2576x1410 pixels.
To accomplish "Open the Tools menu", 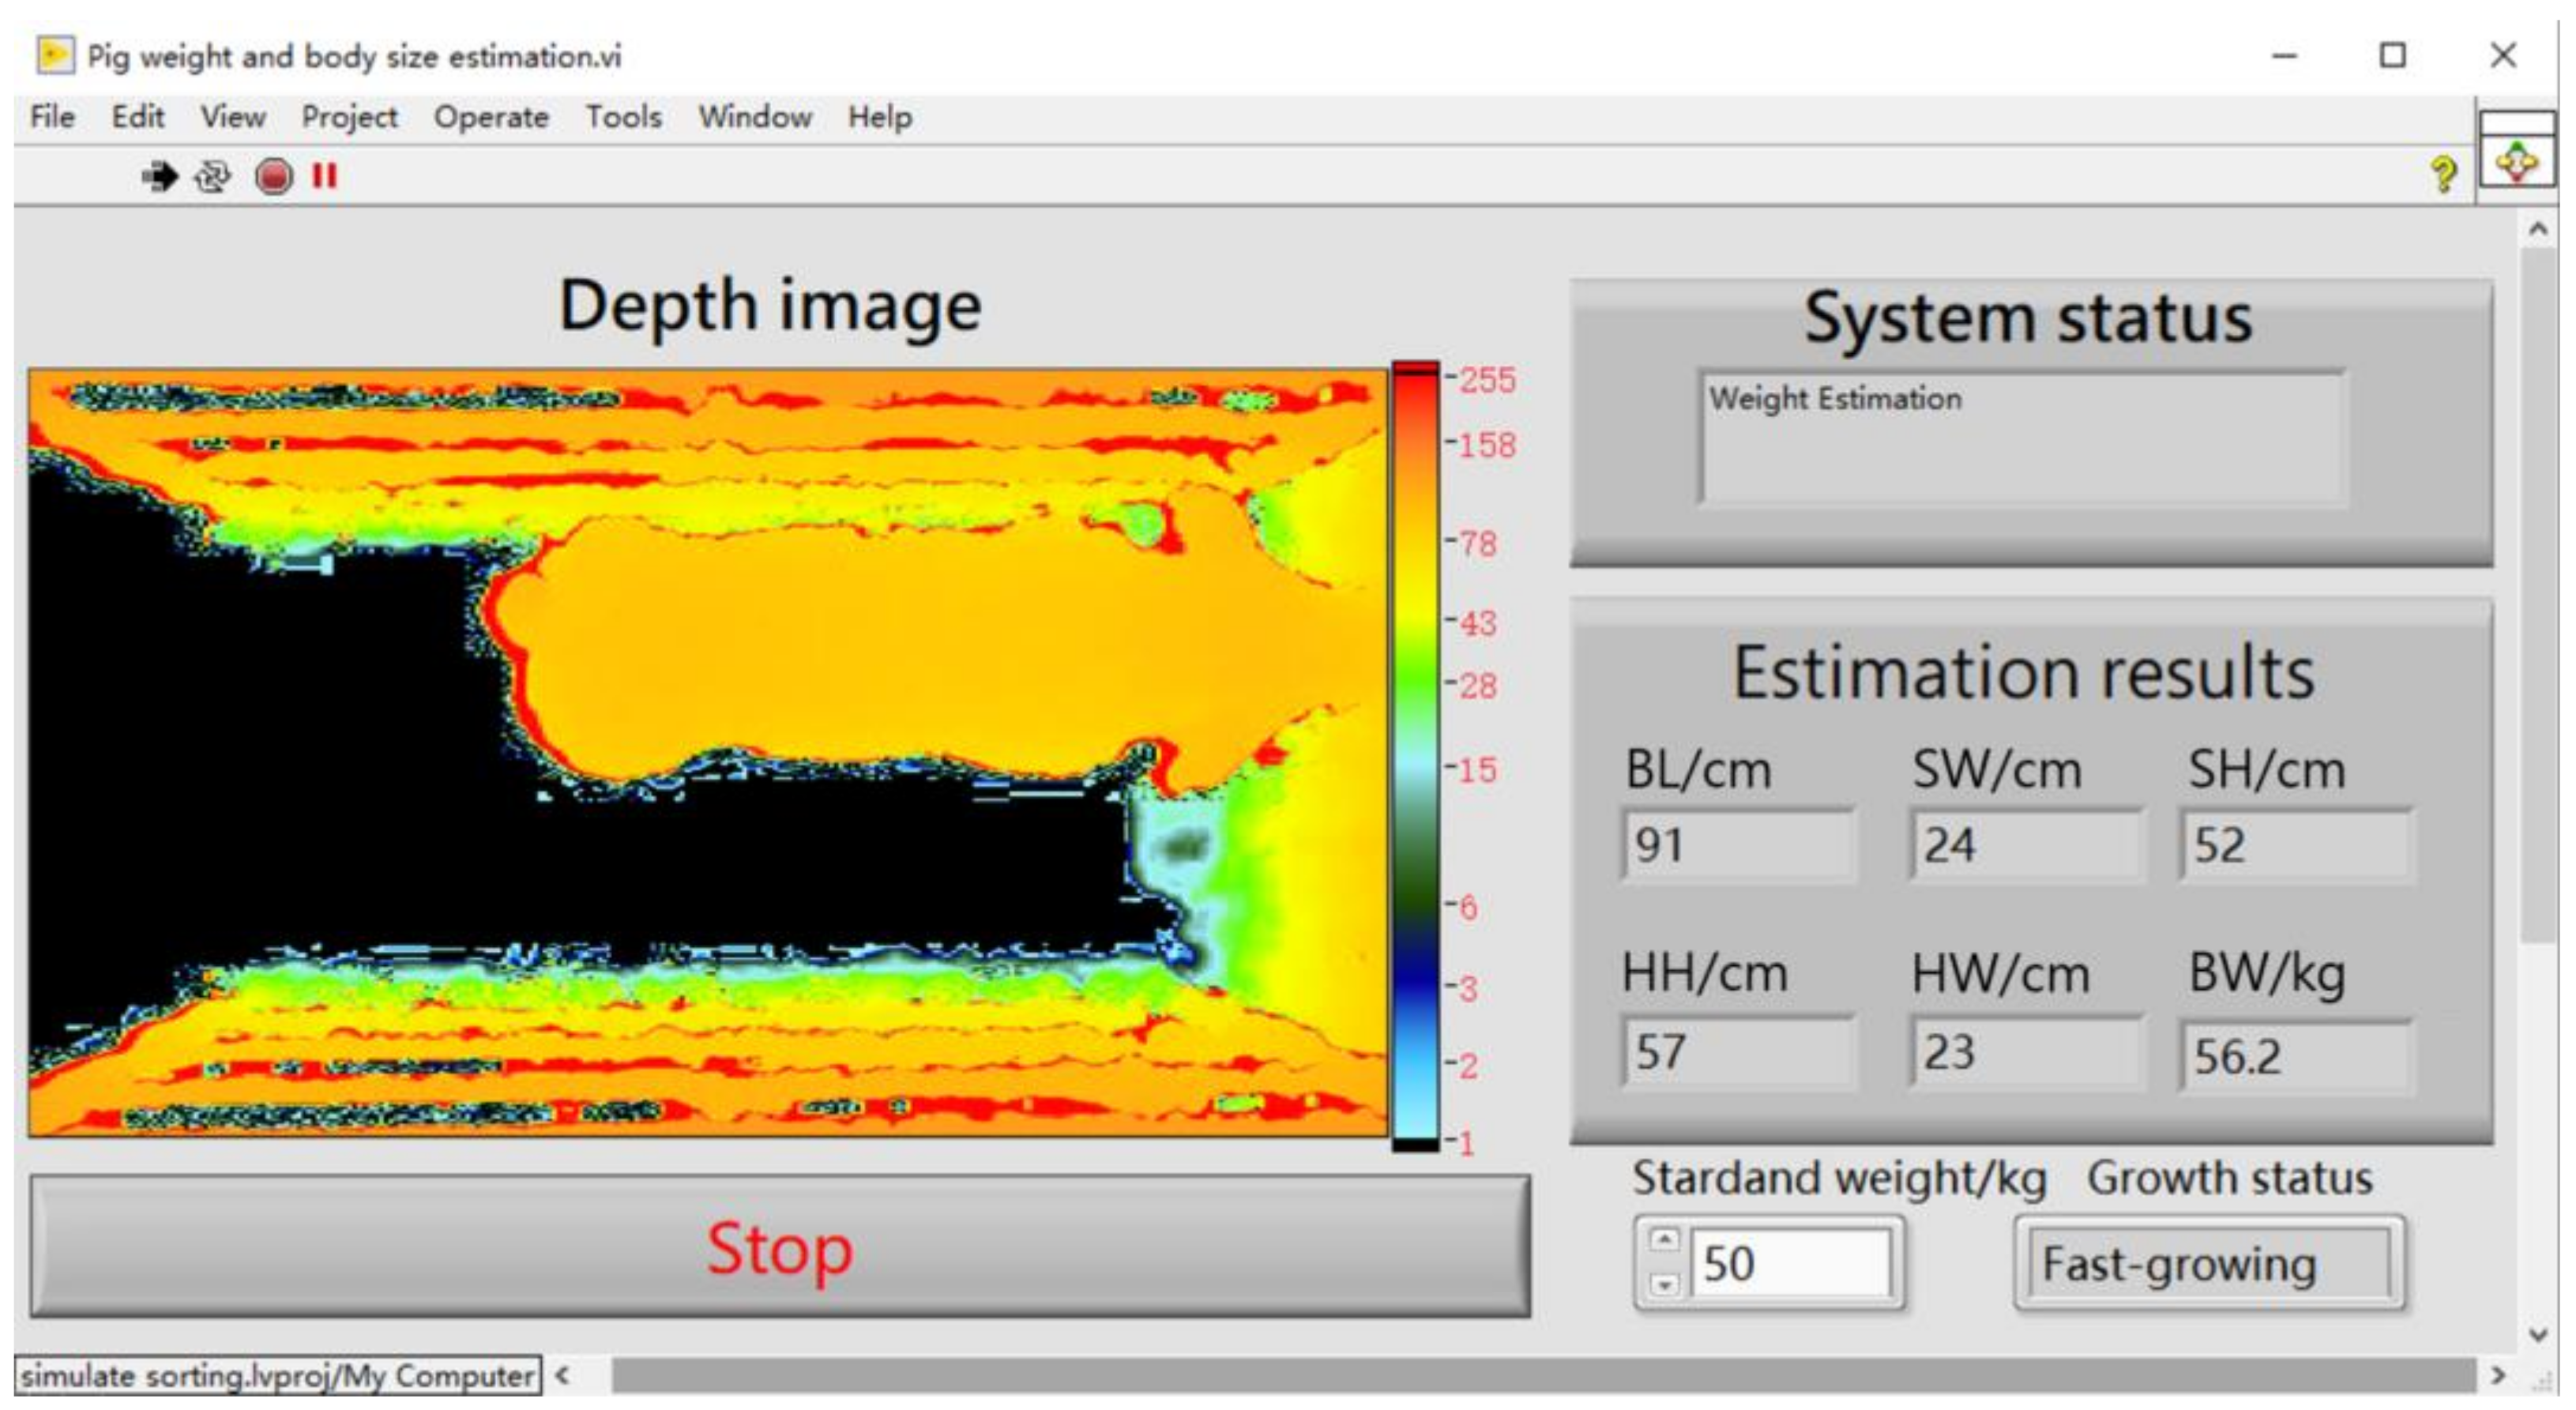I will (623, 117).
